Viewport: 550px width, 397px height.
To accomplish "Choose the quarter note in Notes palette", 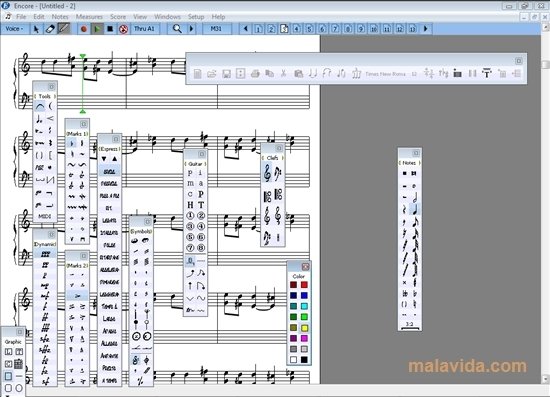I will pos(415,209).
